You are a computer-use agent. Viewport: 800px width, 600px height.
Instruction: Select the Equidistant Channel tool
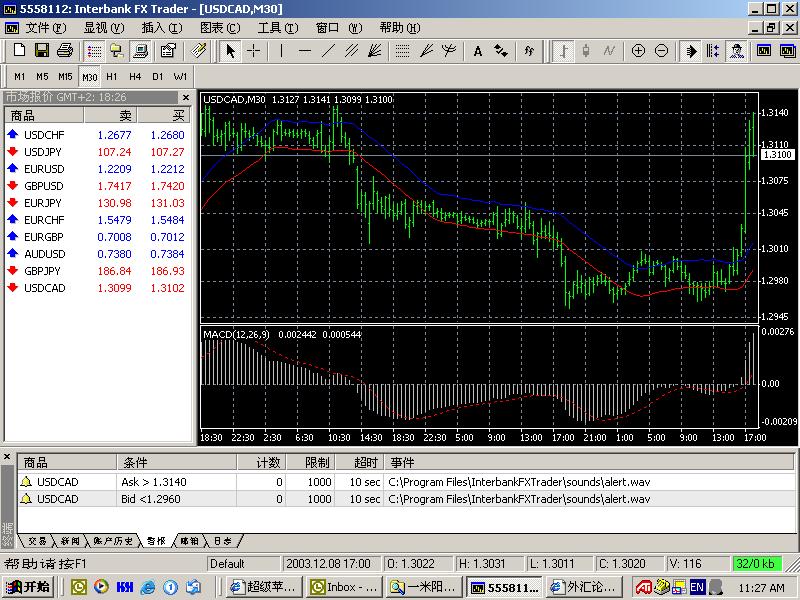coord(351,51)
